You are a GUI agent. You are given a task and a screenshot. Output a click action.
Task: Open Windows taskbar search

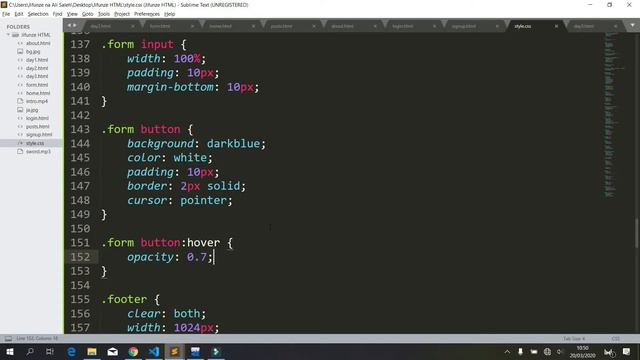pyautogui.click(x=30, y=351)
